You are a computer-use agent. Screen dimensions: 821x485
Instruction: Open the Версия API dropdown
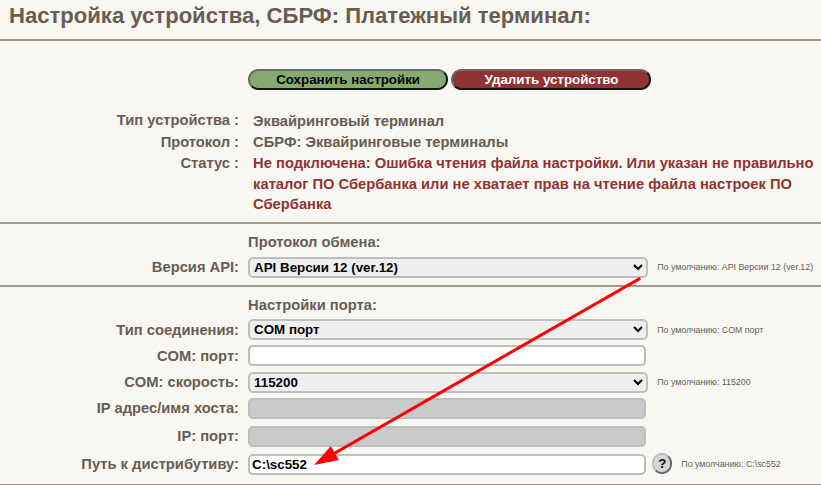click(x=448, y=268)
